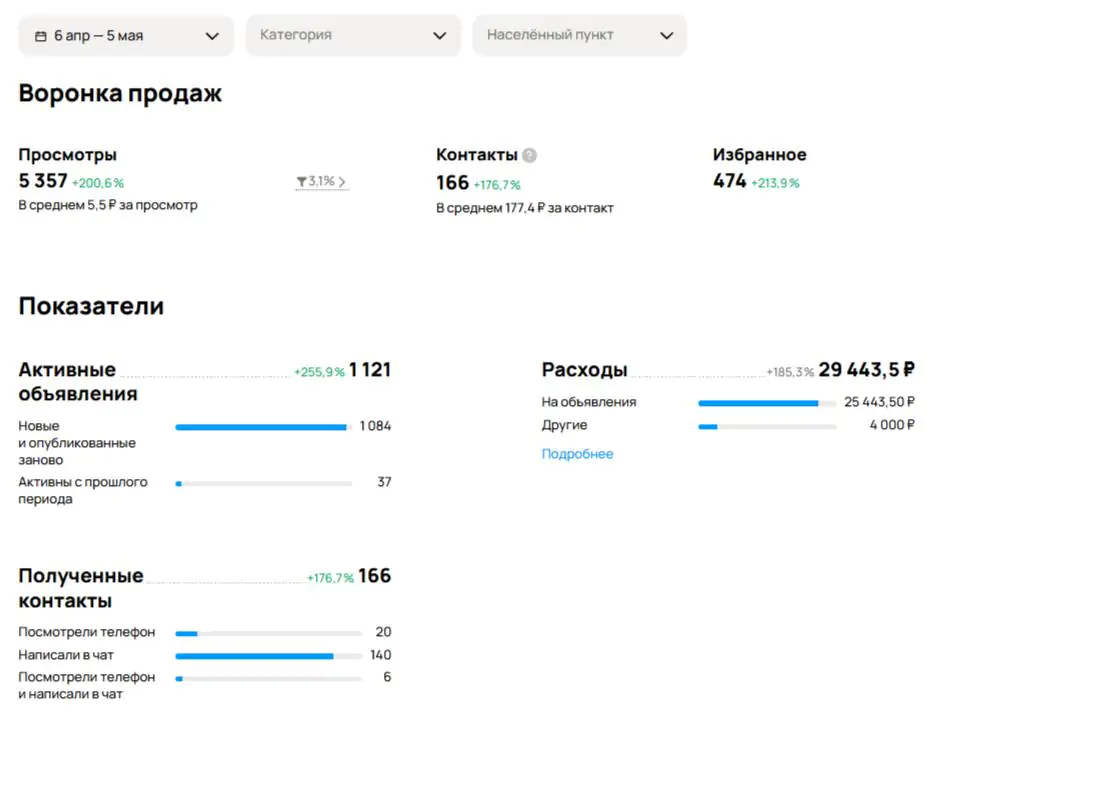This screenshot has height=801, width=1102.
Task: Click the Расходы total 29 443,5 ₽
Action: 867,370
